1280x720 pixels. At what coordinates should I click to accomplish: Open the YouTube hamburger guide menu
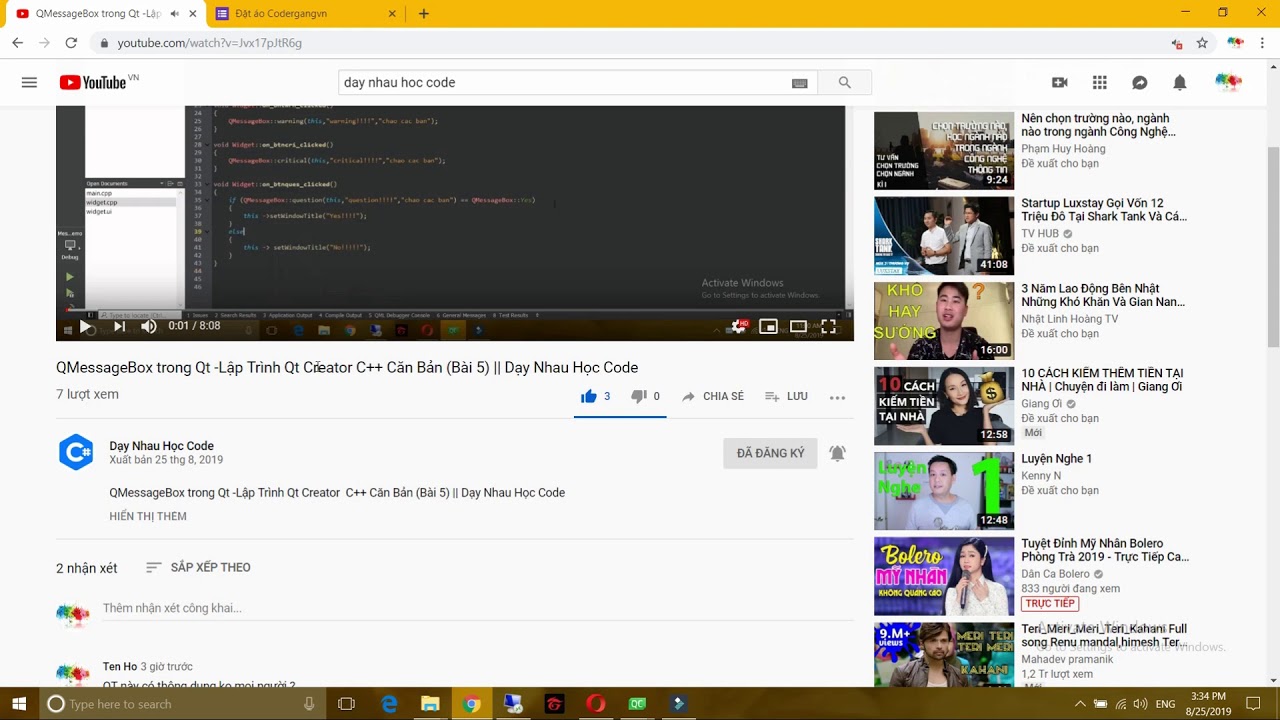[29, 83]
